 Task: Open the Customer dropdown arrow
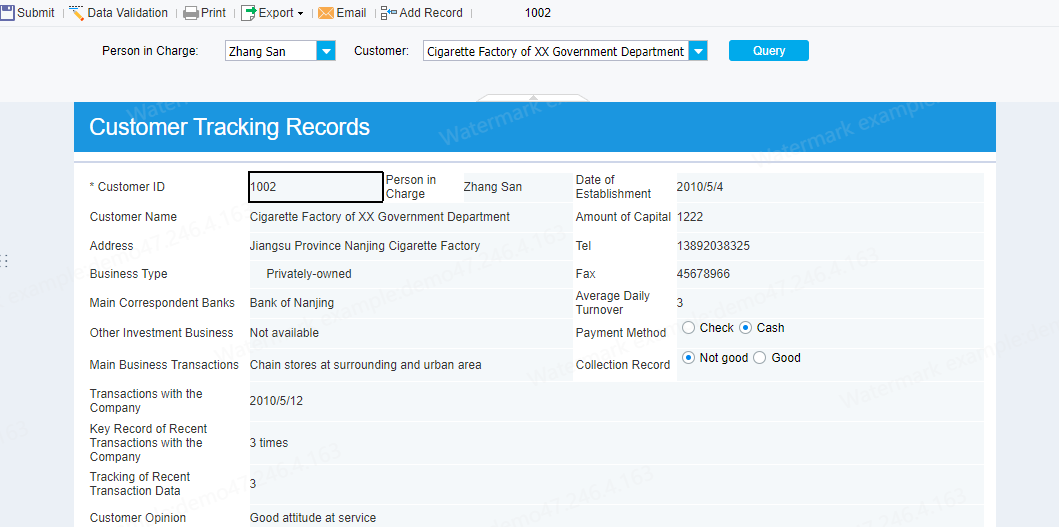tap(698, 51)
